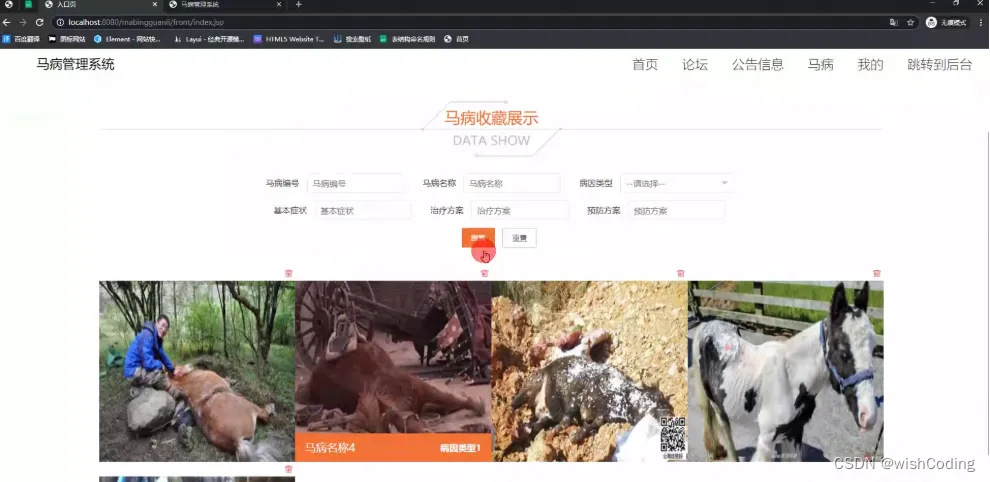990x482 pixels.
Task: Go to 首页 in the site navigation
Action: 645,64
